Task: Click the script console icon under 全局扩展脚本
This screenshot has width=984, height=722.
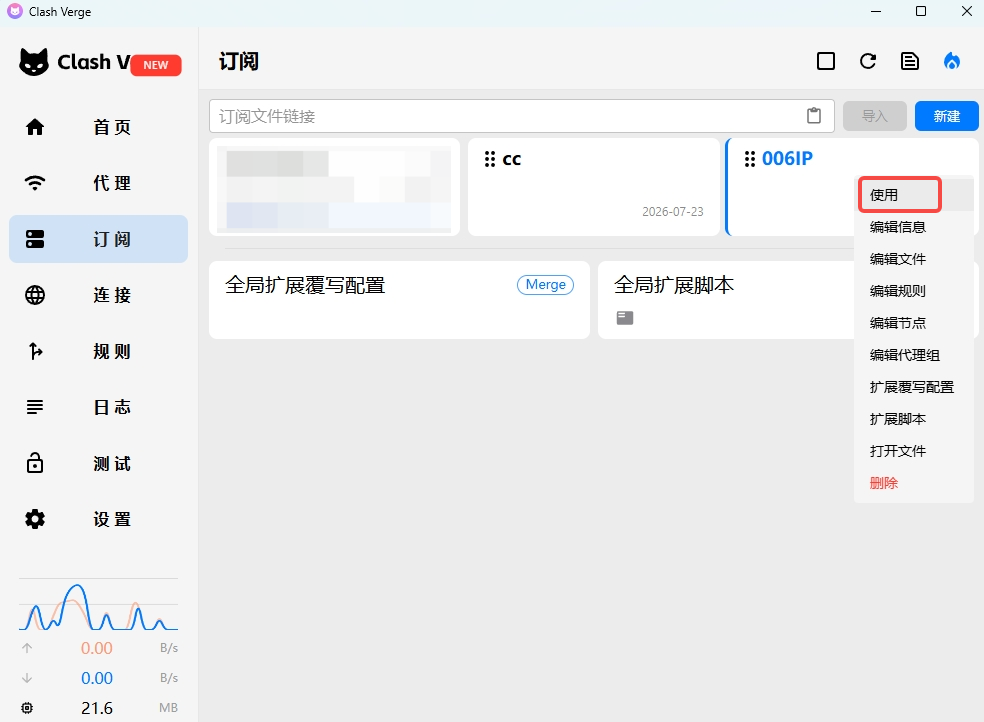Action: pos(625,318)
